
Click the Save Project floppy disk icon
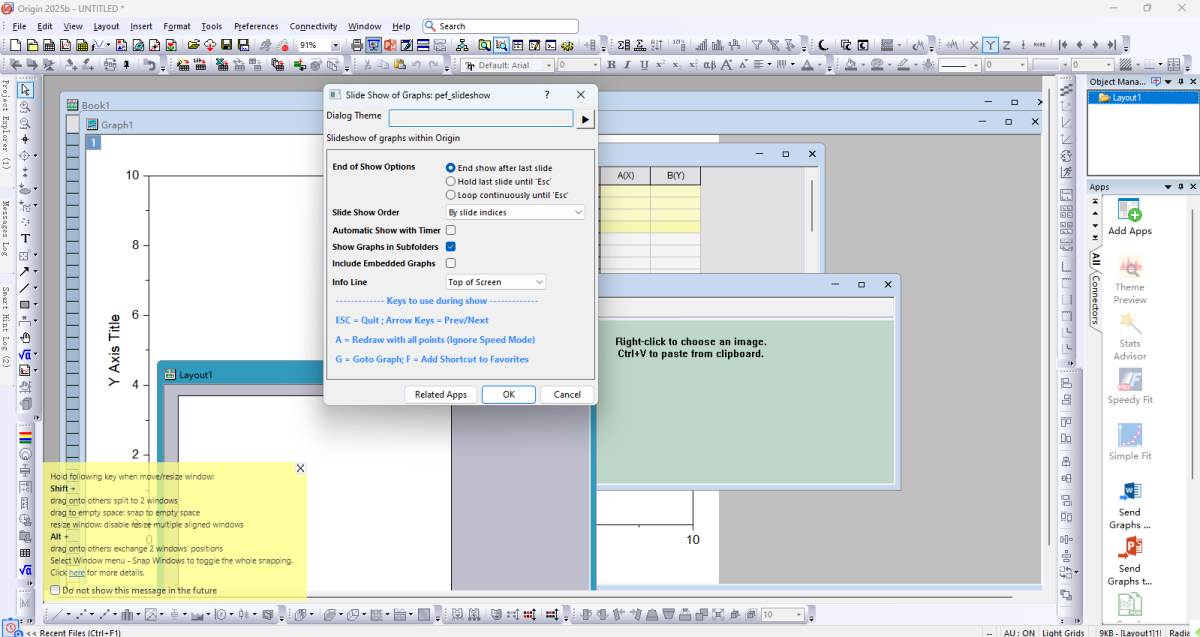(x=227, y=45)
